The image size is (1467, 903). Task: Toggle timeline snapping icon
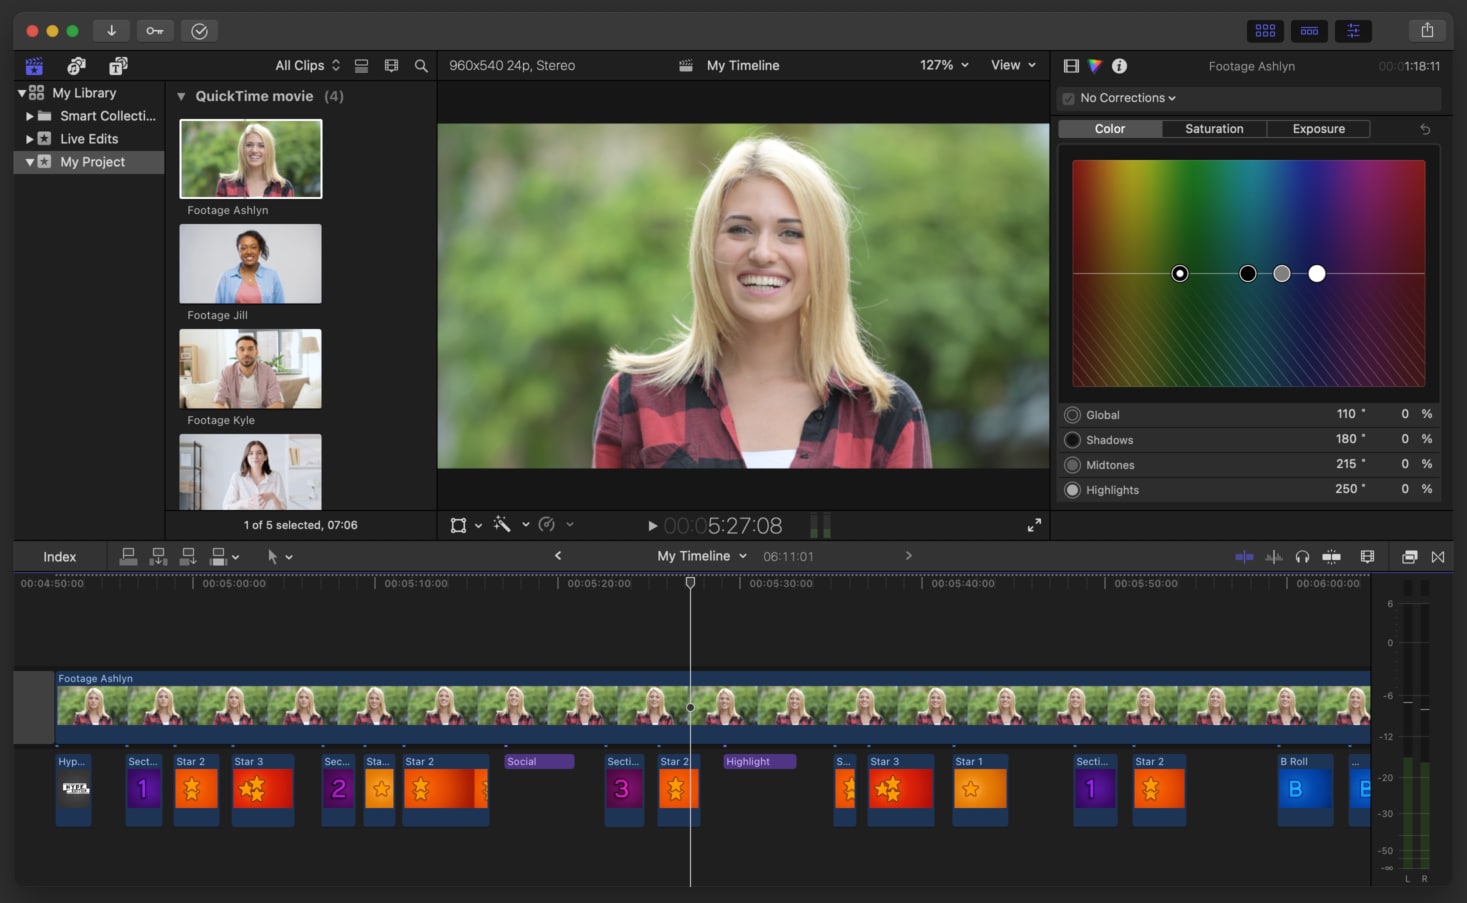[1331, 557]
